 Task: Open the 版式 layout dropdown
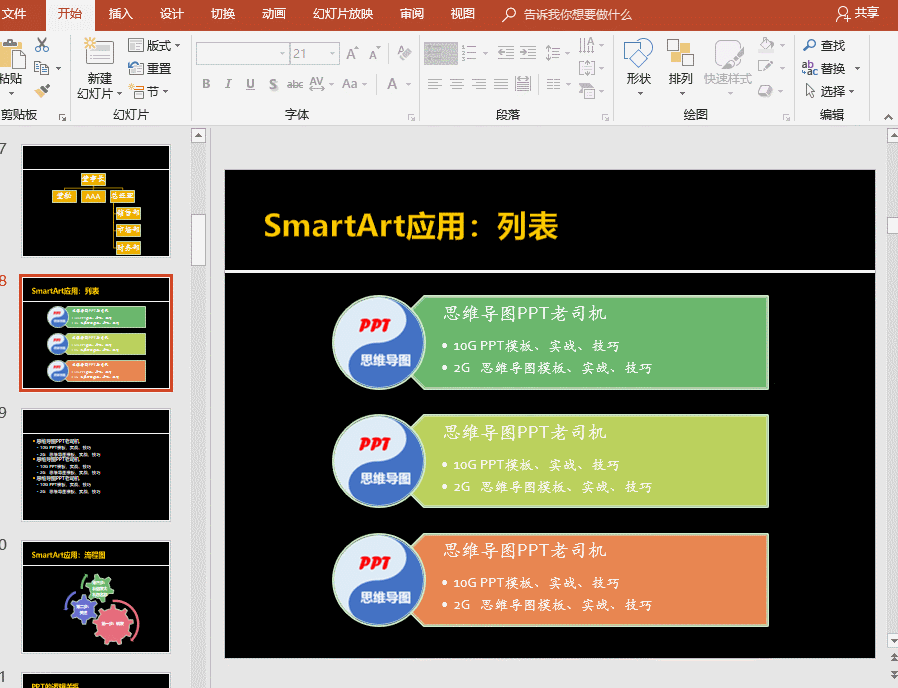154,45
